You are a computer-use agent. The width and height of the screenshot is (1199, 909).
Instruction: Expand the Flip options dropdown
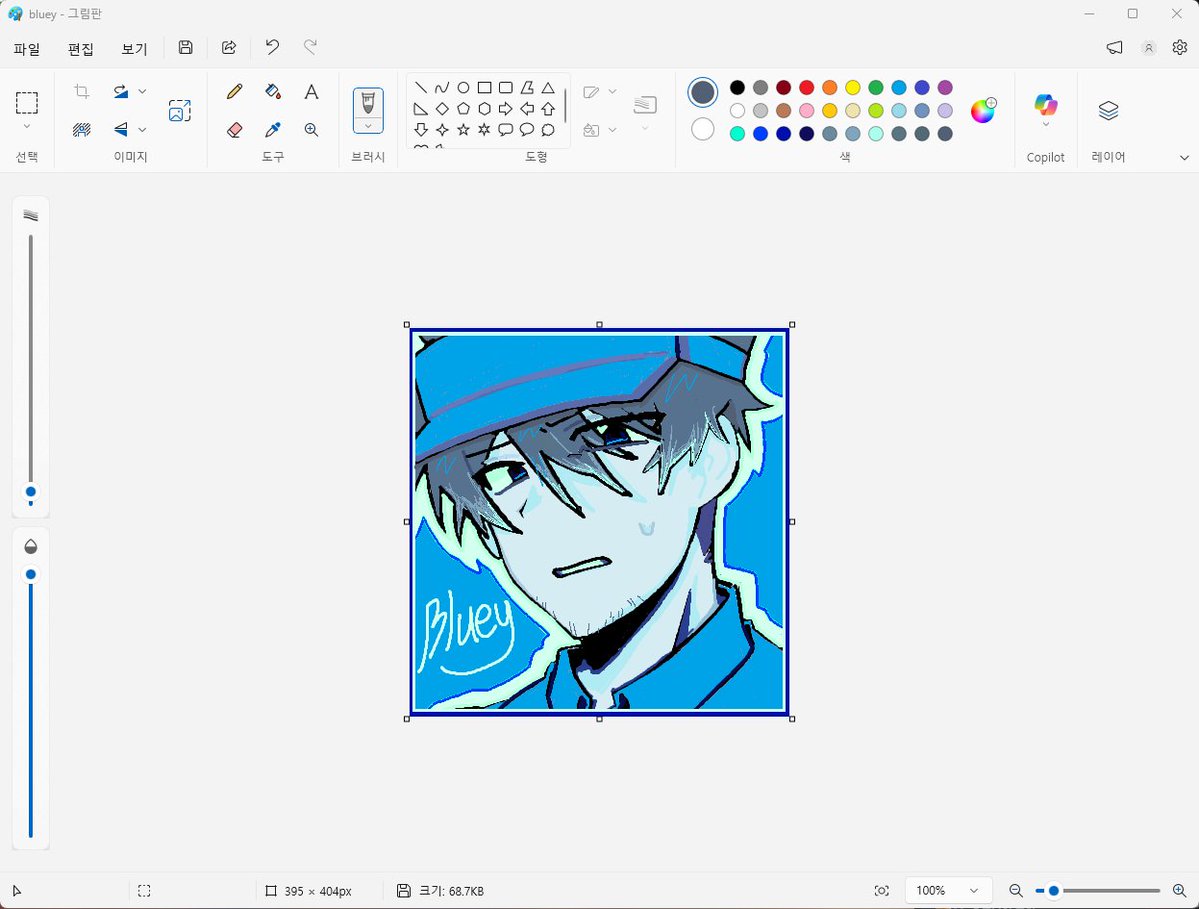[x=142, y=130]
